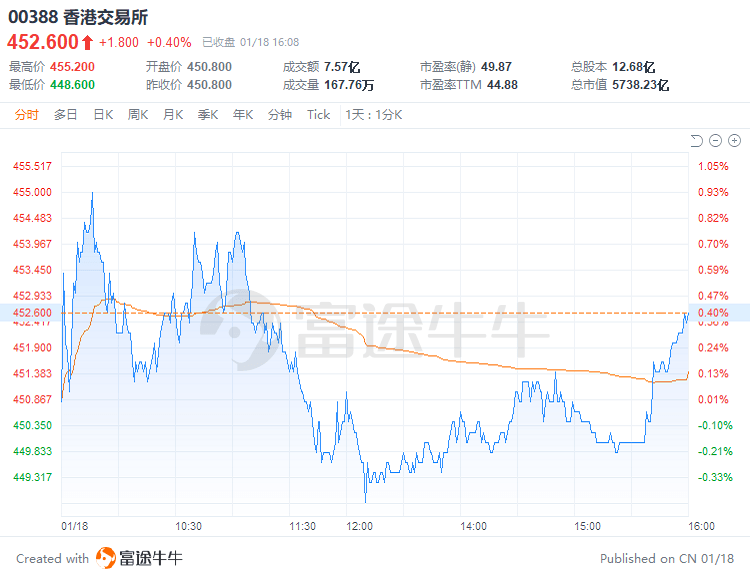Switch to the 分时 intraday tab
The height and width of the screenshot is (579, 750).
click(x=27, y=115)
